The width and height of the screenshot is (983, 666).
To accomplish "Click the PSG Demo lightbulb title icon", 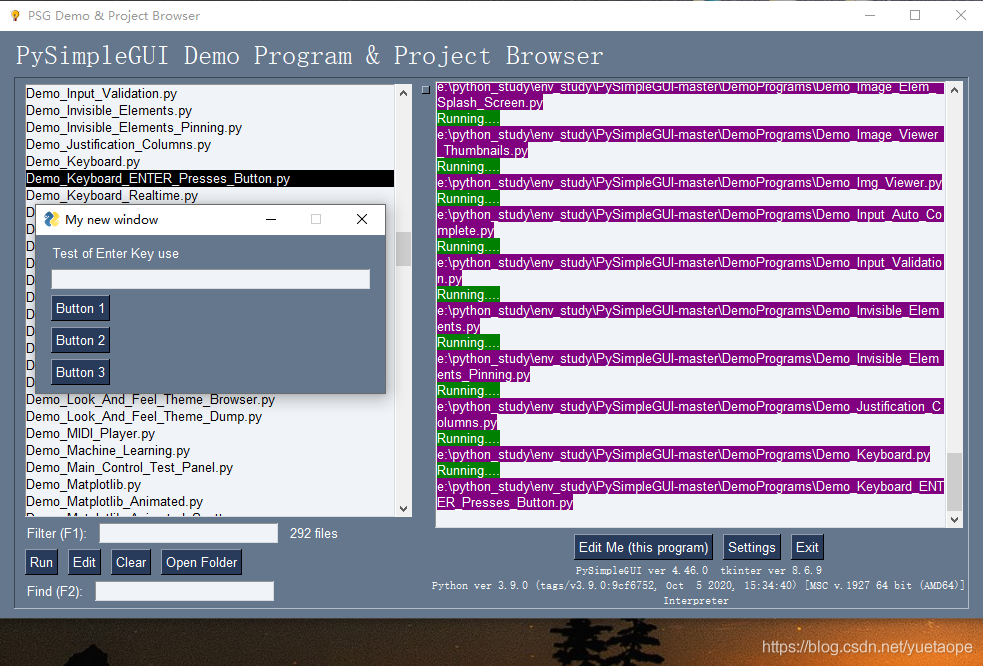I will [15, 16].
